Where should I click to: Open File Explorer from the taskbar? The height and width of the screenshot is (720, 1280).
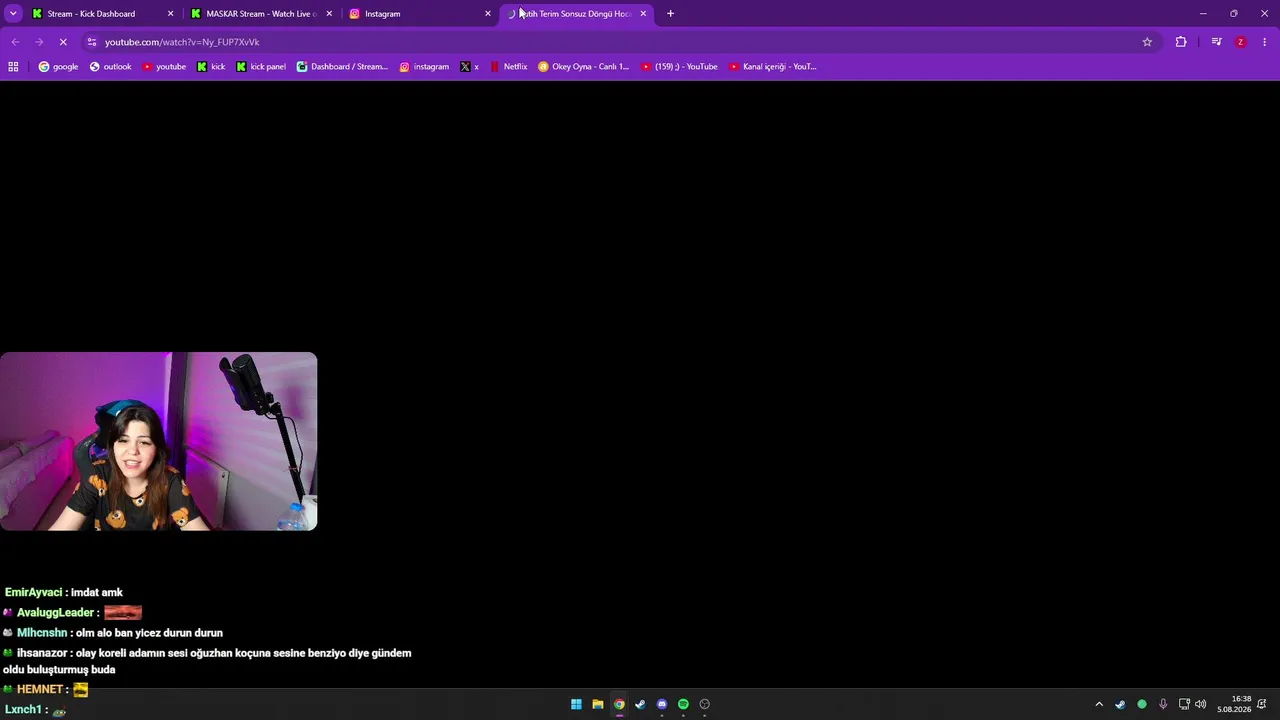[598, 704]
